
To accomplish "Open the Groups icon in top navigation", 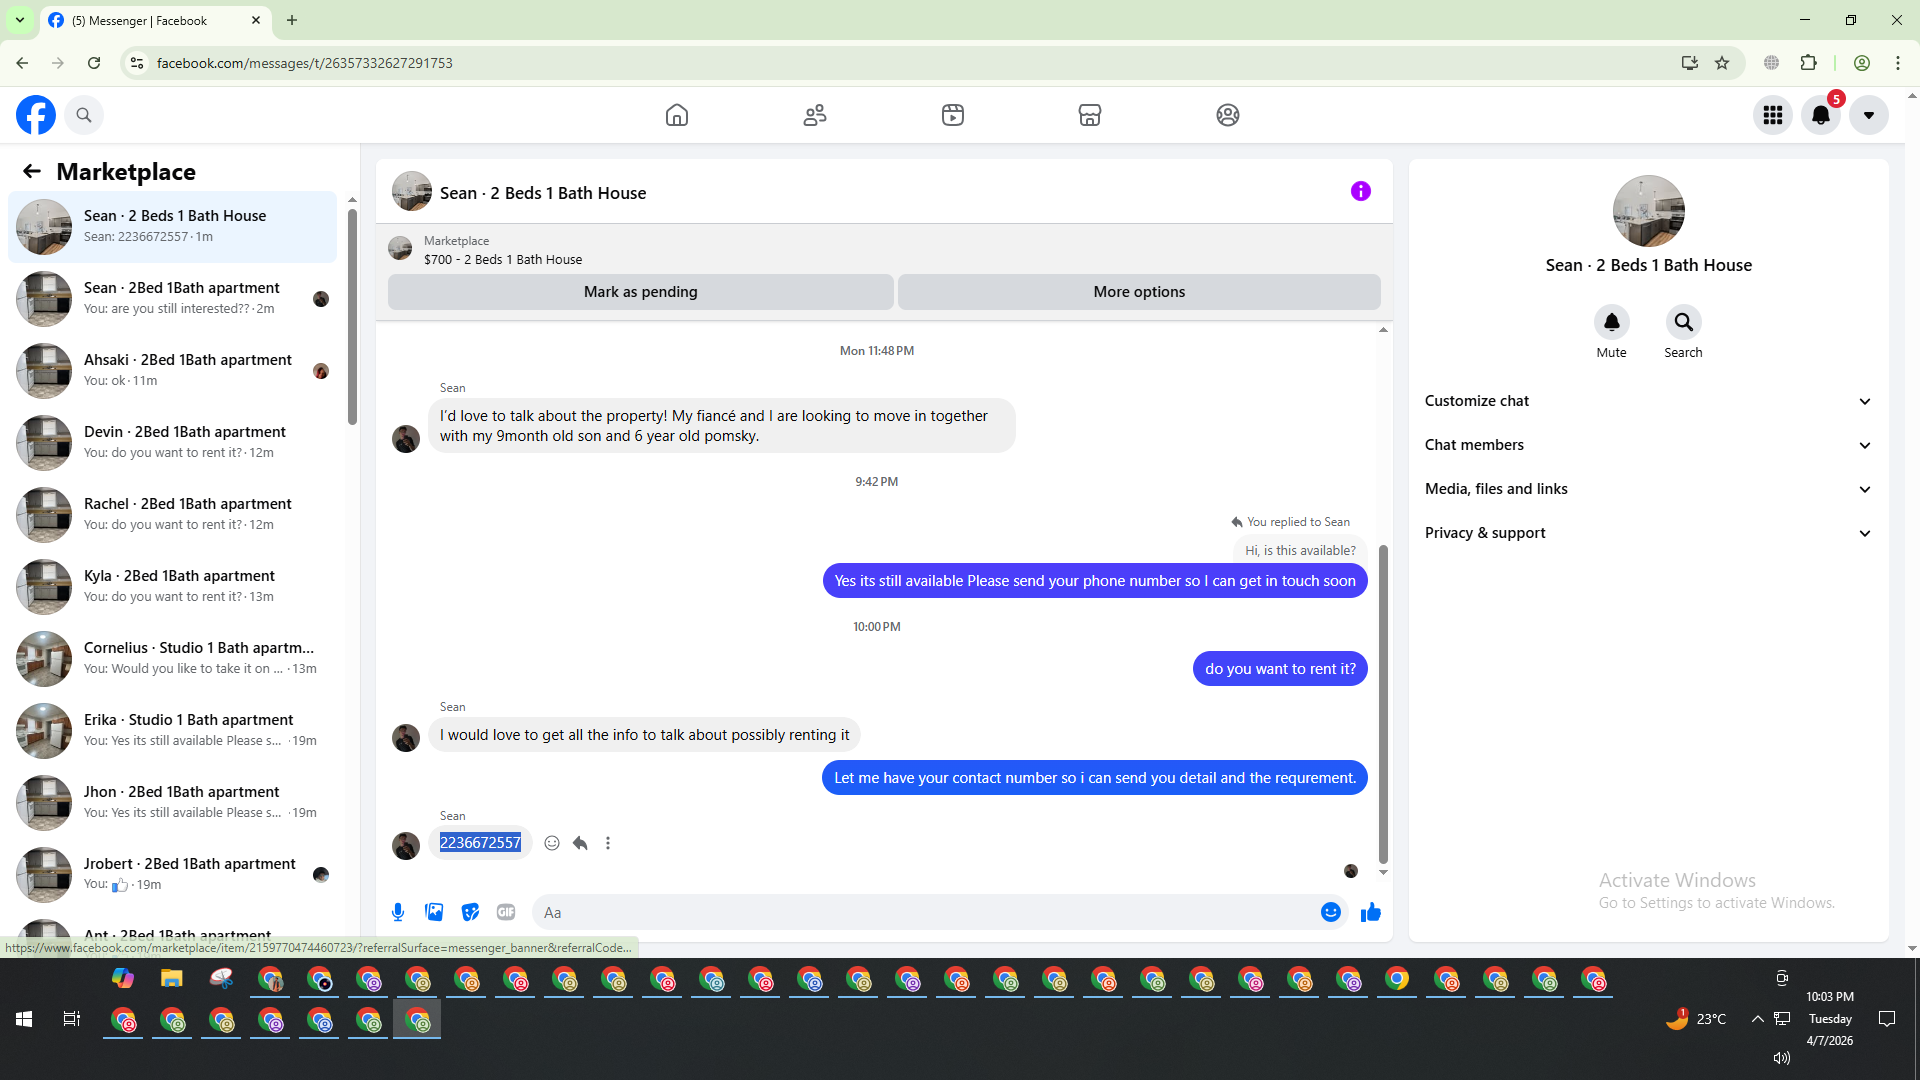I will pos(1228,115).
